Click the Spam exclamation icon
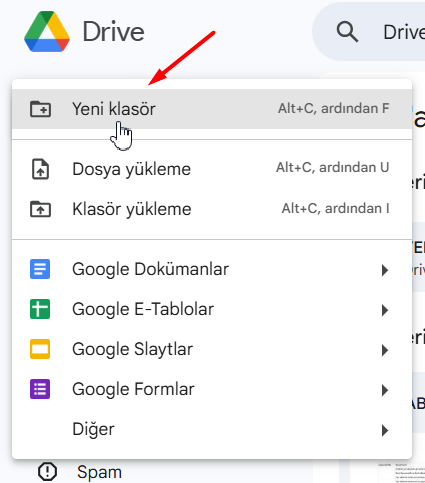 click(47, 471)
